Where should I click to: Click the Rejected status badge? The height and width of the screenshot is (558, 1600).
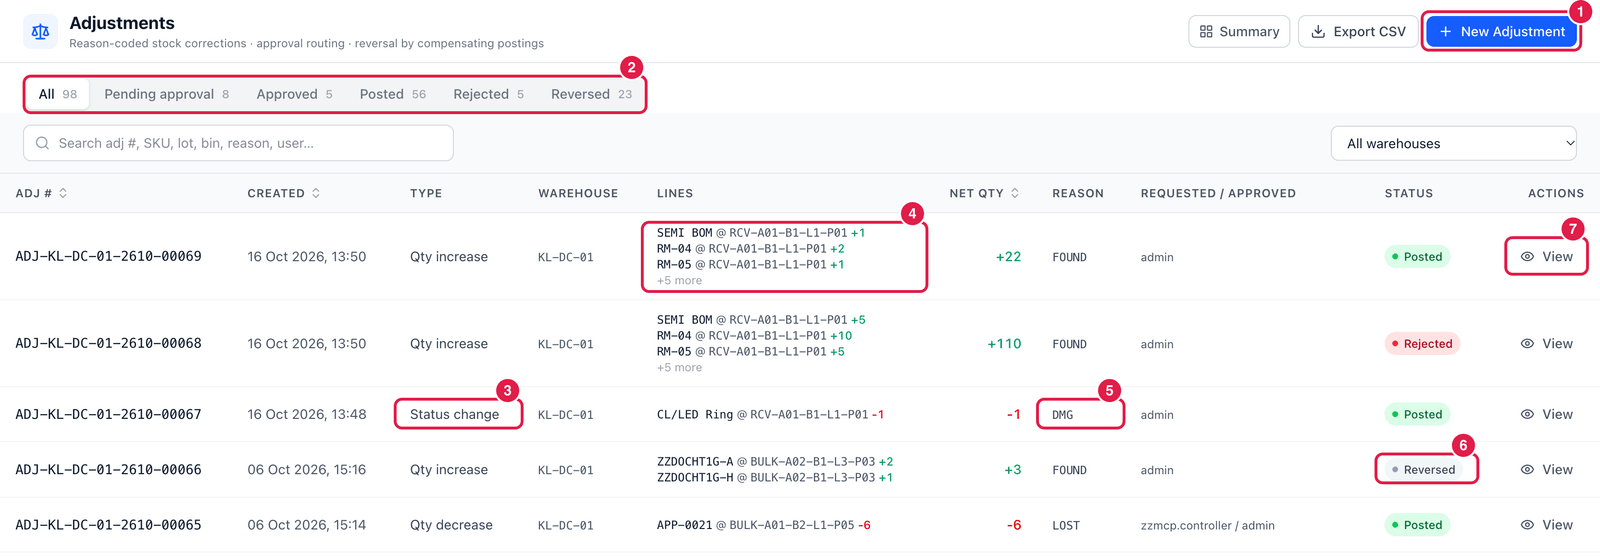tap(1422, 344)
